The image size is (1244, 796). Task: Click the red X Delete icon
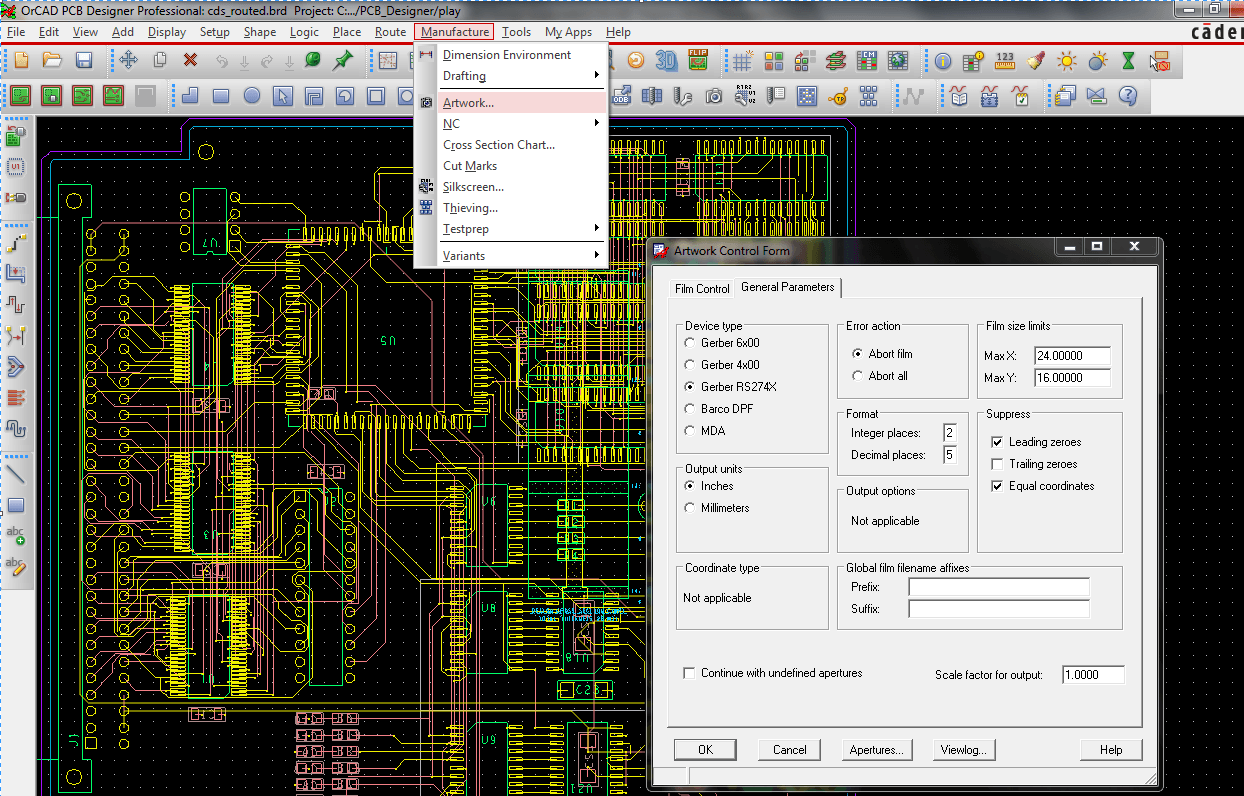coord(190,61)
